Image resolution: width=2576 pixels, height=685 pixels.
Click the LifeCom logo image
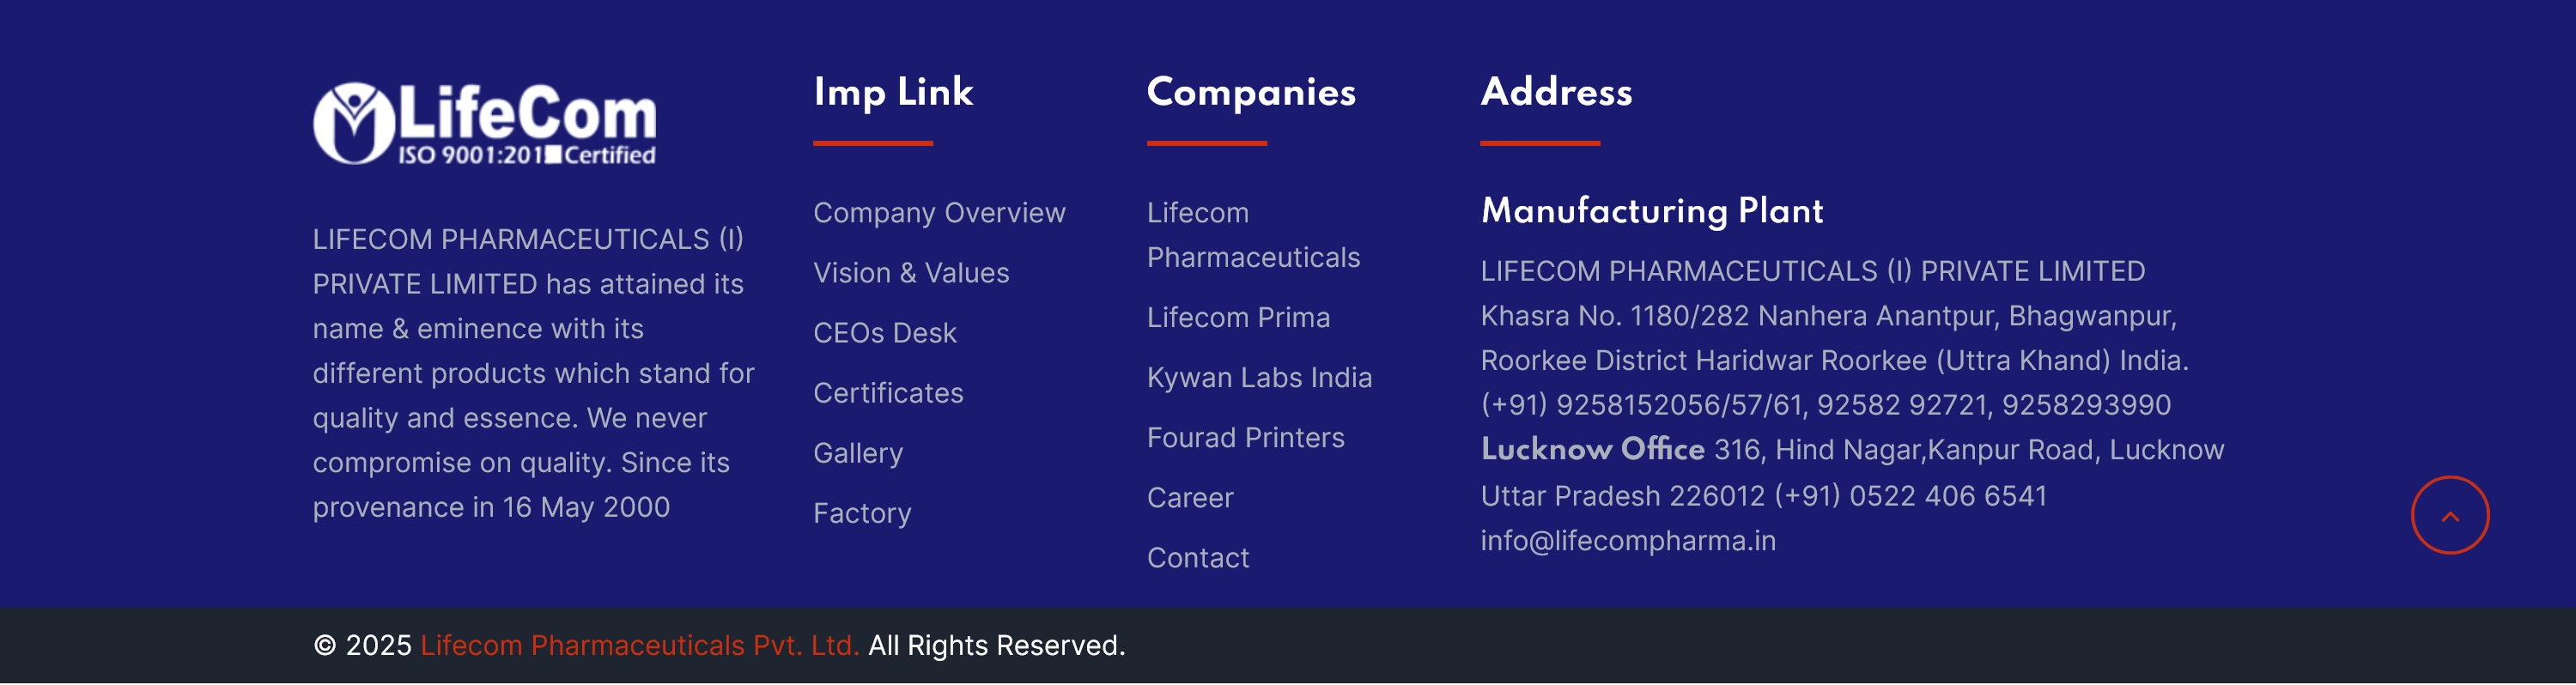point(485,124)
